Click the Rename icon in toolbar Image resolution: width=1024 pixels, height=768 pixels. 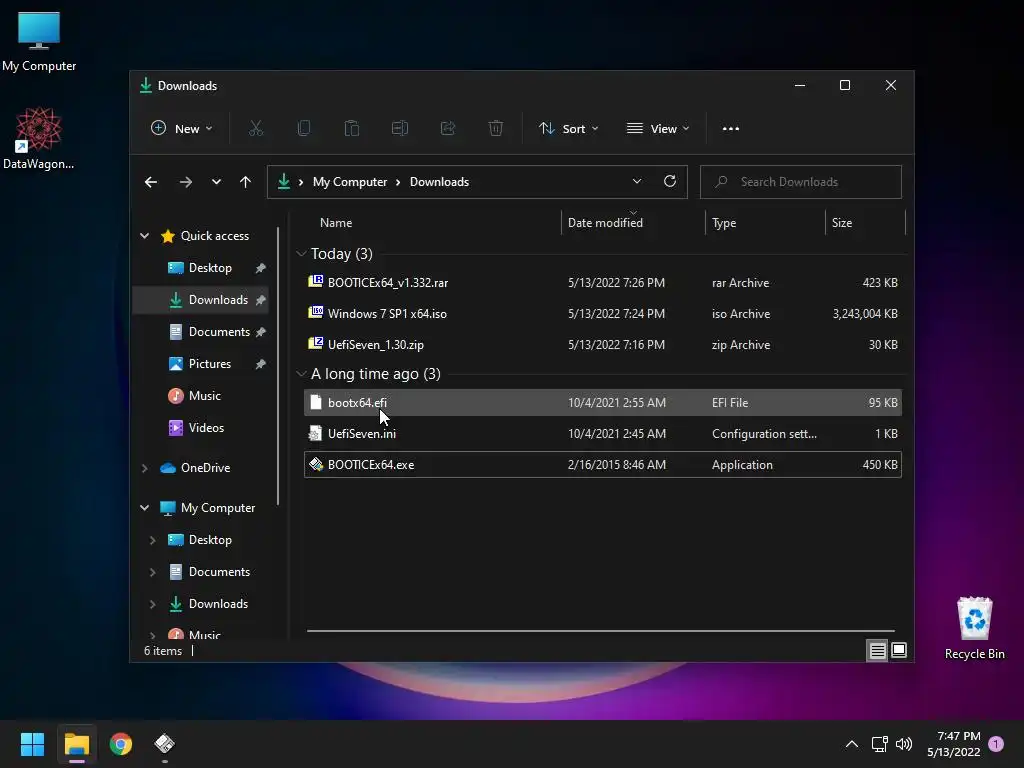pos(400,129)
